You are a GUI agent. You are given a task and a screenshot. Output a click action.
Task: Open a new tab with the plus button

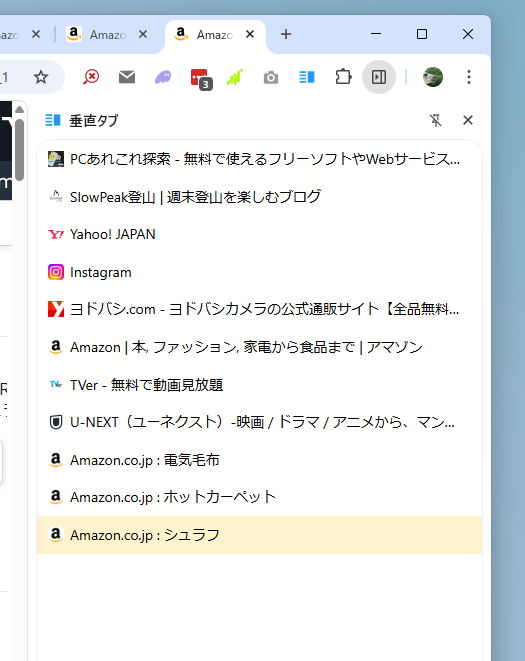(286, 34)
